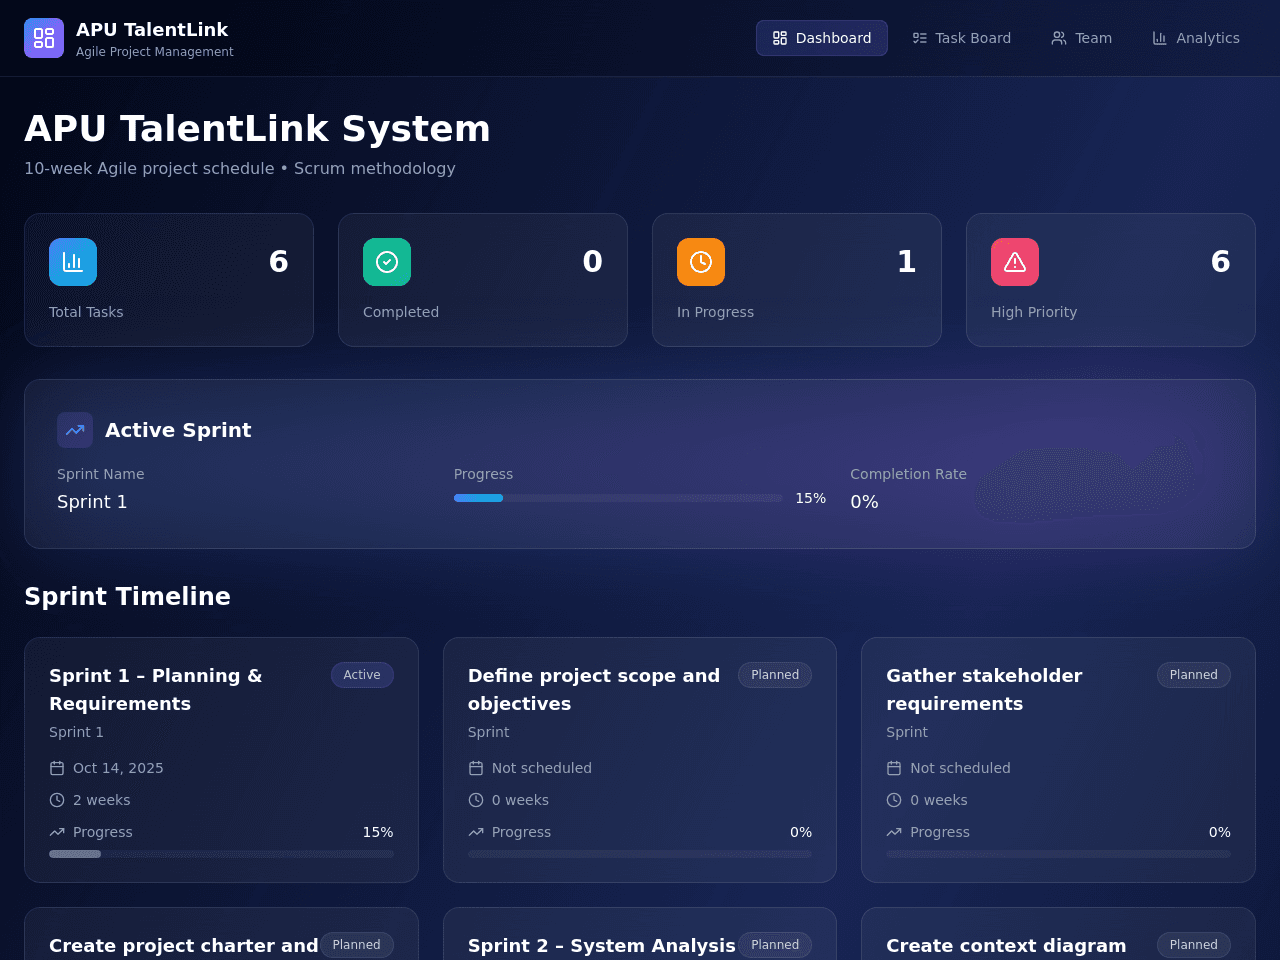Click calendar icon in Define project scope card
The height and width of the screenshot is (960, 1280).
(476, 768)
